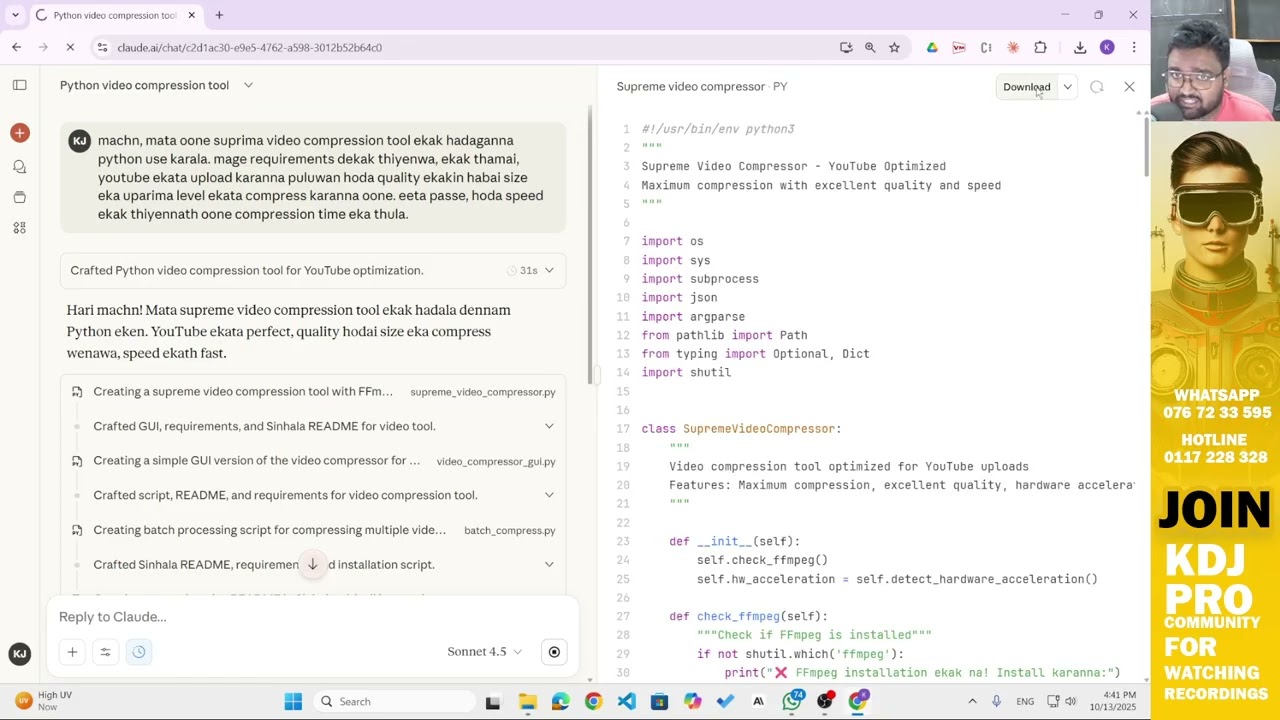Image resolution: width=1280 pixels, height=720 pixels.
Task: Toggle extended thinking clock icon
Action: point(139,652)
